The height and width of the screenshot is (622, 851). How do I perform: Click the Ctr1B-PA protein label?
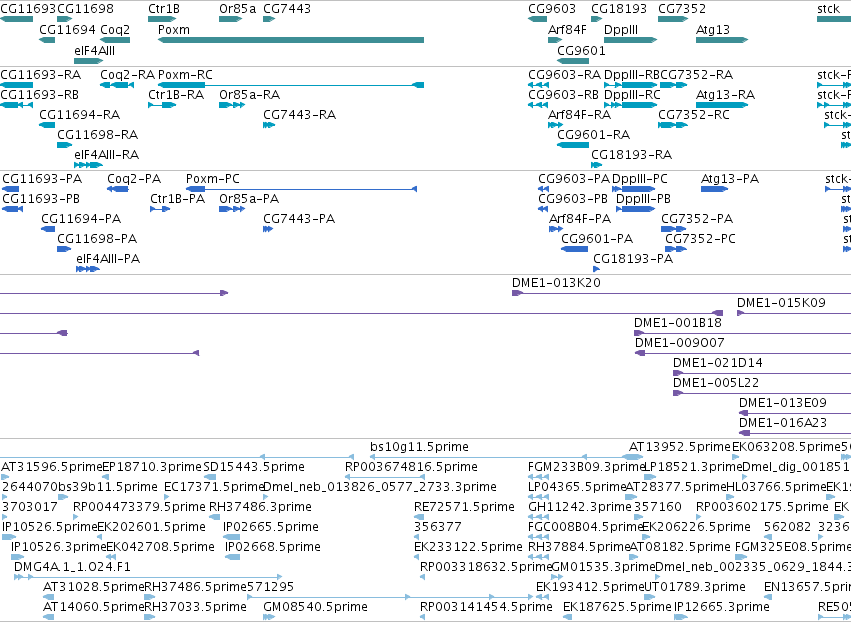(177, 199)
